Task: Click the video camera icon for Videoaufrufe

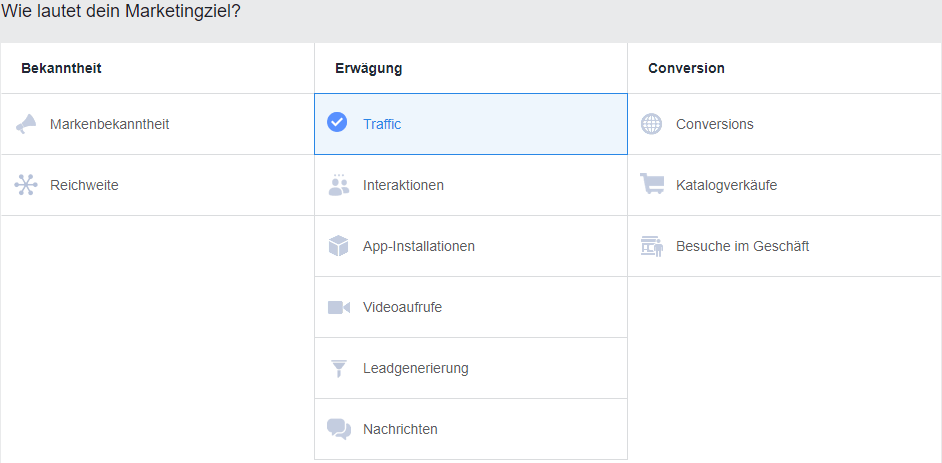Action: [x=339, y=307]
